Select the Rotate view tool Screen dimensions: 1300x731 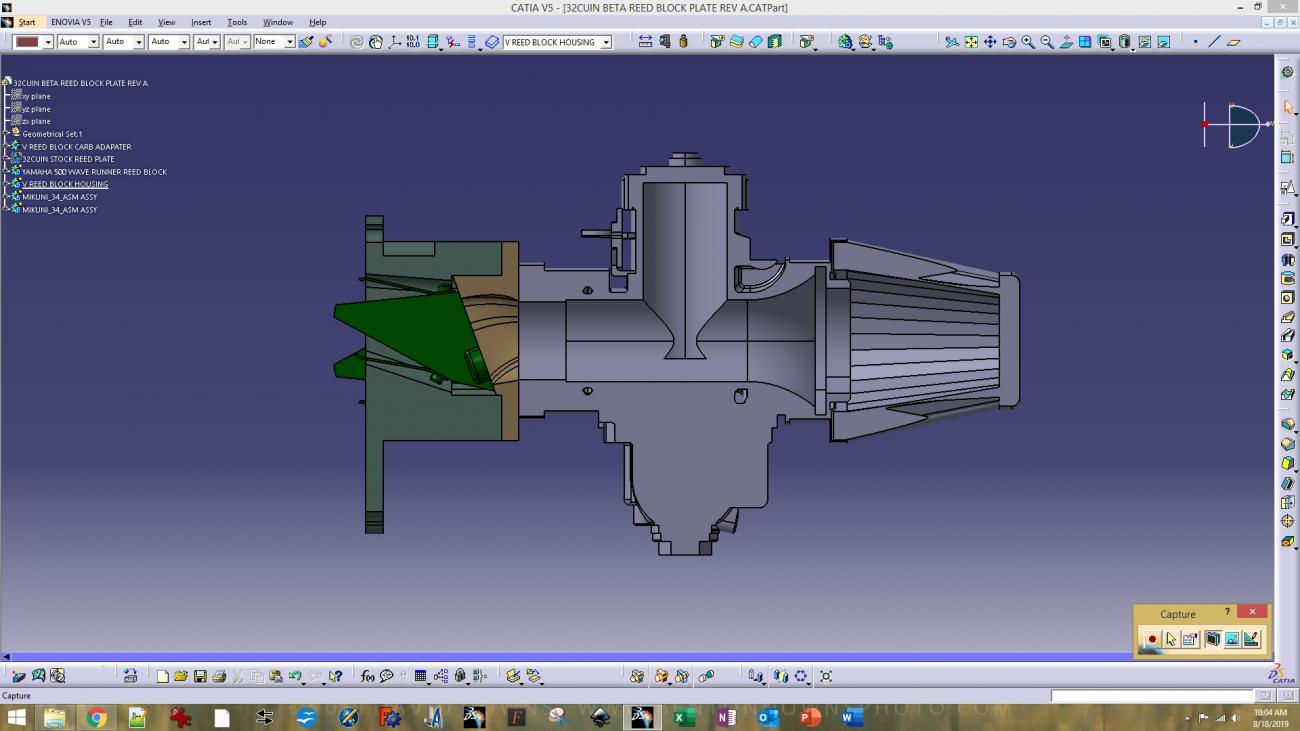[x=1009, y=42]
